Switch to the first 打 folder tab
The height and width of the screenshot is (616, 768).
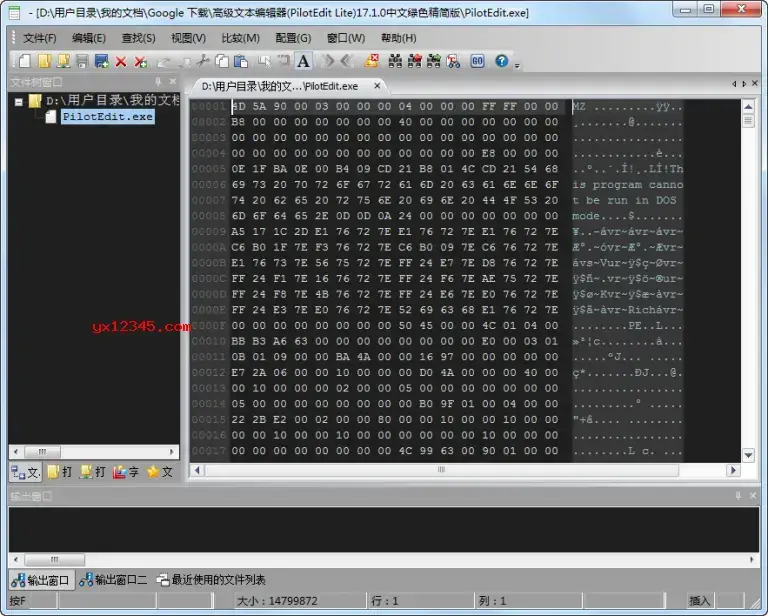tap(60, 472)
